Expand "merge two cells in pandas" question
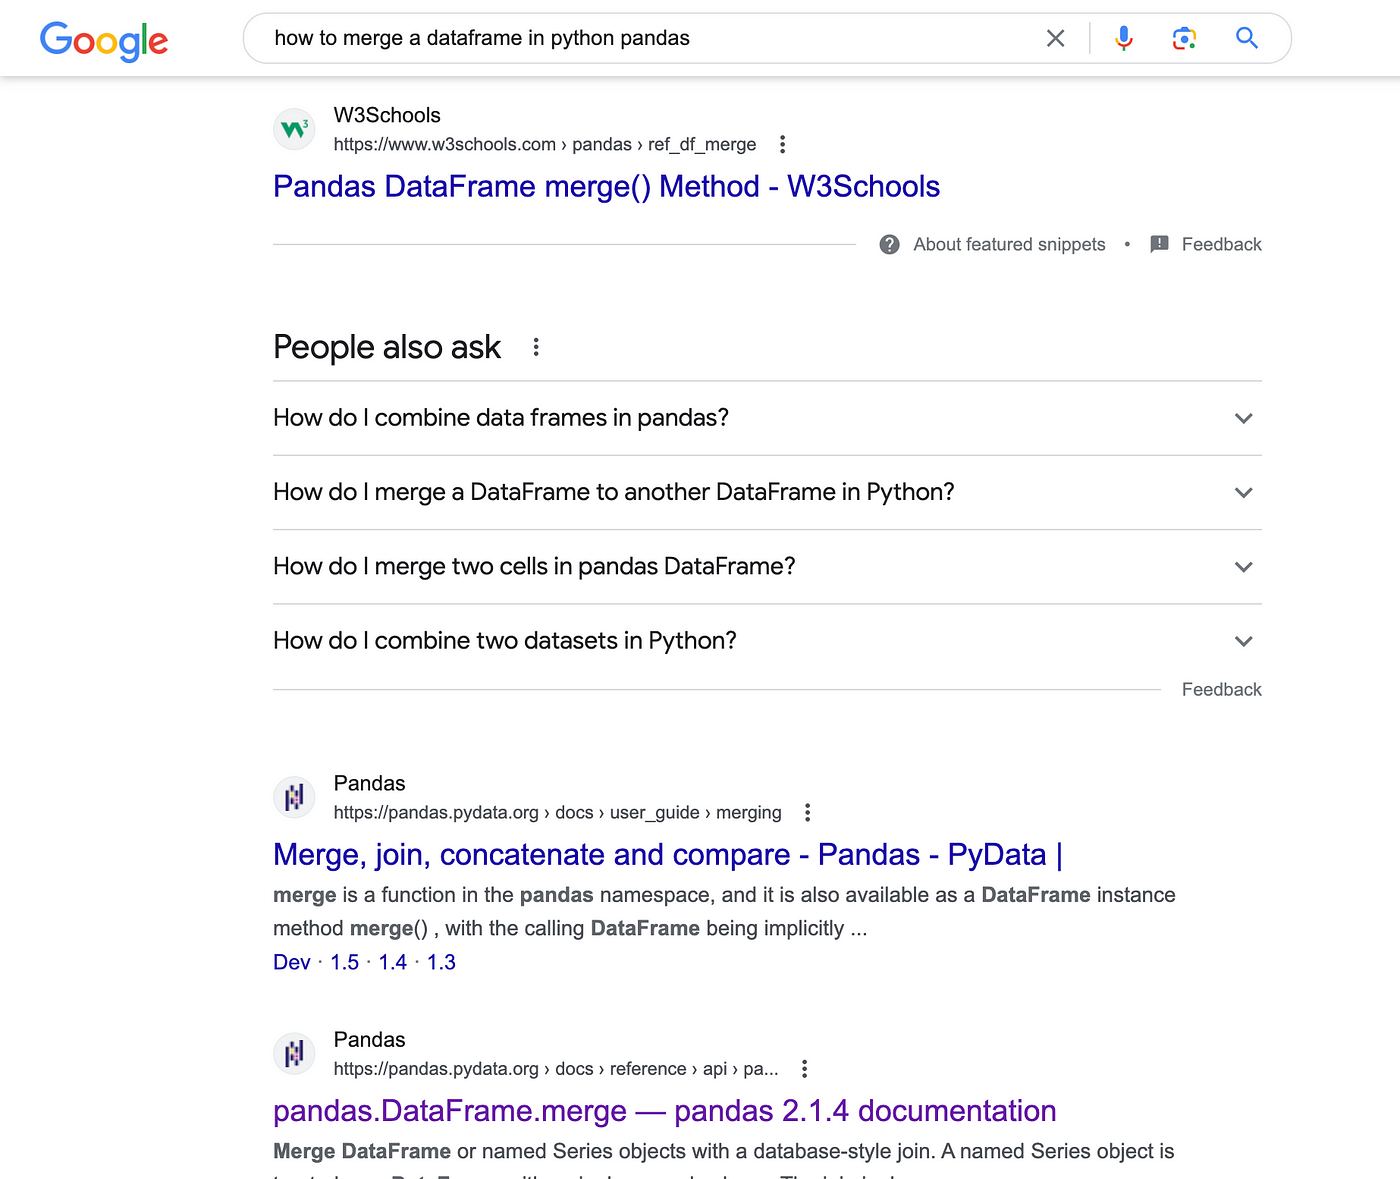 [1243, 567]
